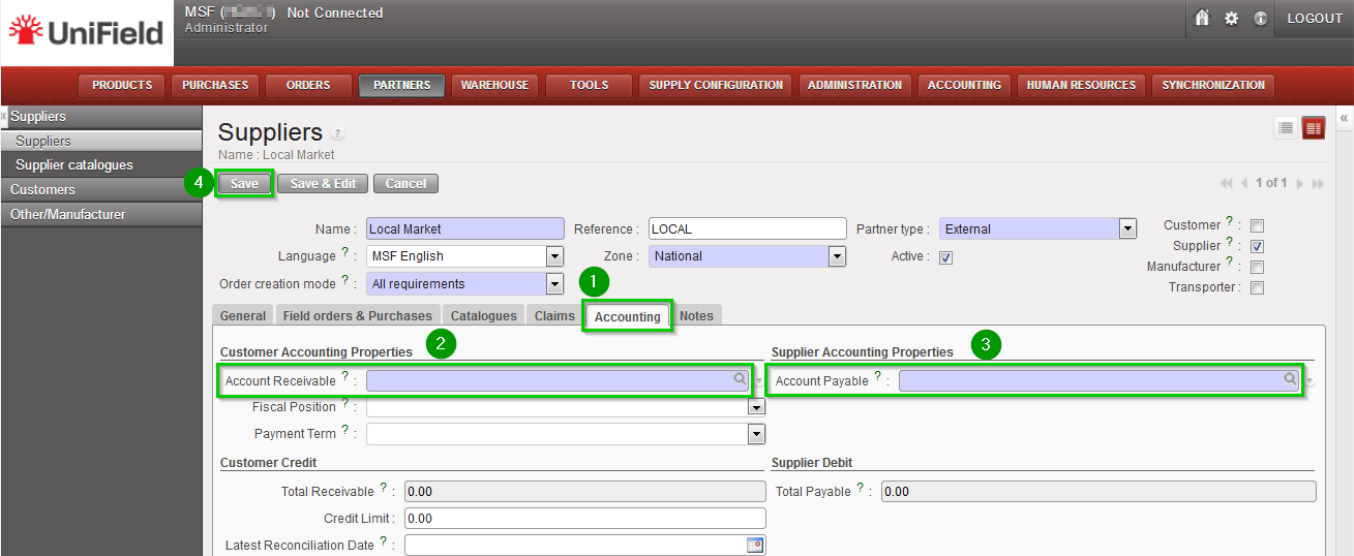Image resolution: width=1354 pixels, height=556 pixels.
Task: Open the Field orders & Purchases tab
Action: [357, 316]
